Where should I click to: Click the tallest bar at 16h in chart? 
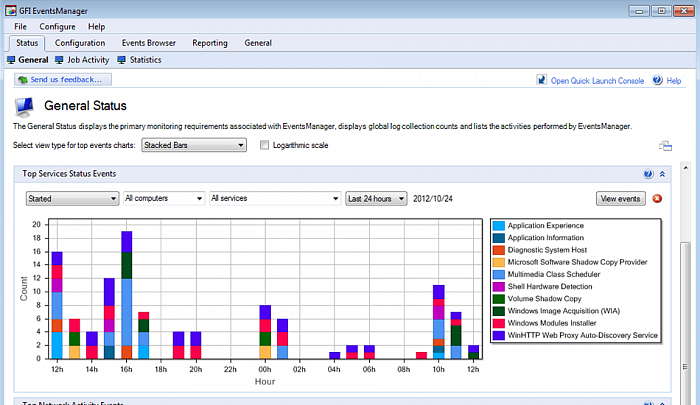[x=126, y=295]
